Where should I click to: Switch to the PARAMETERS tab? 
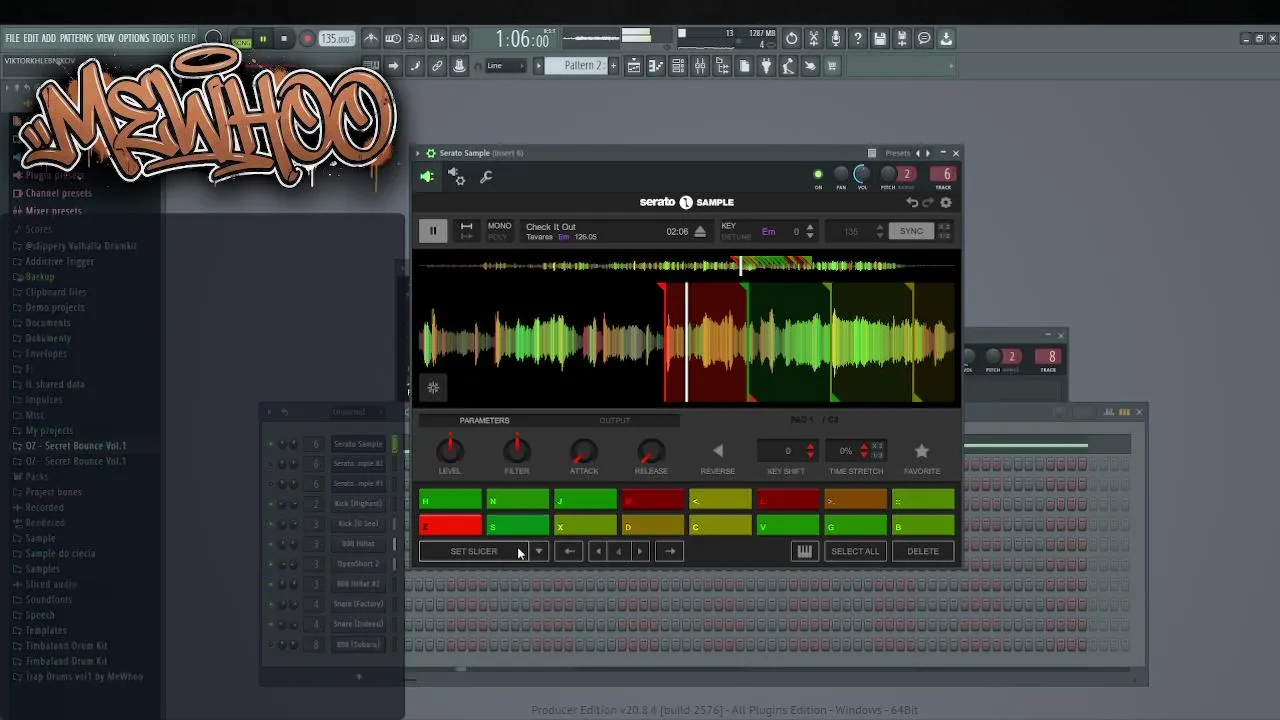tap(484, 420)
